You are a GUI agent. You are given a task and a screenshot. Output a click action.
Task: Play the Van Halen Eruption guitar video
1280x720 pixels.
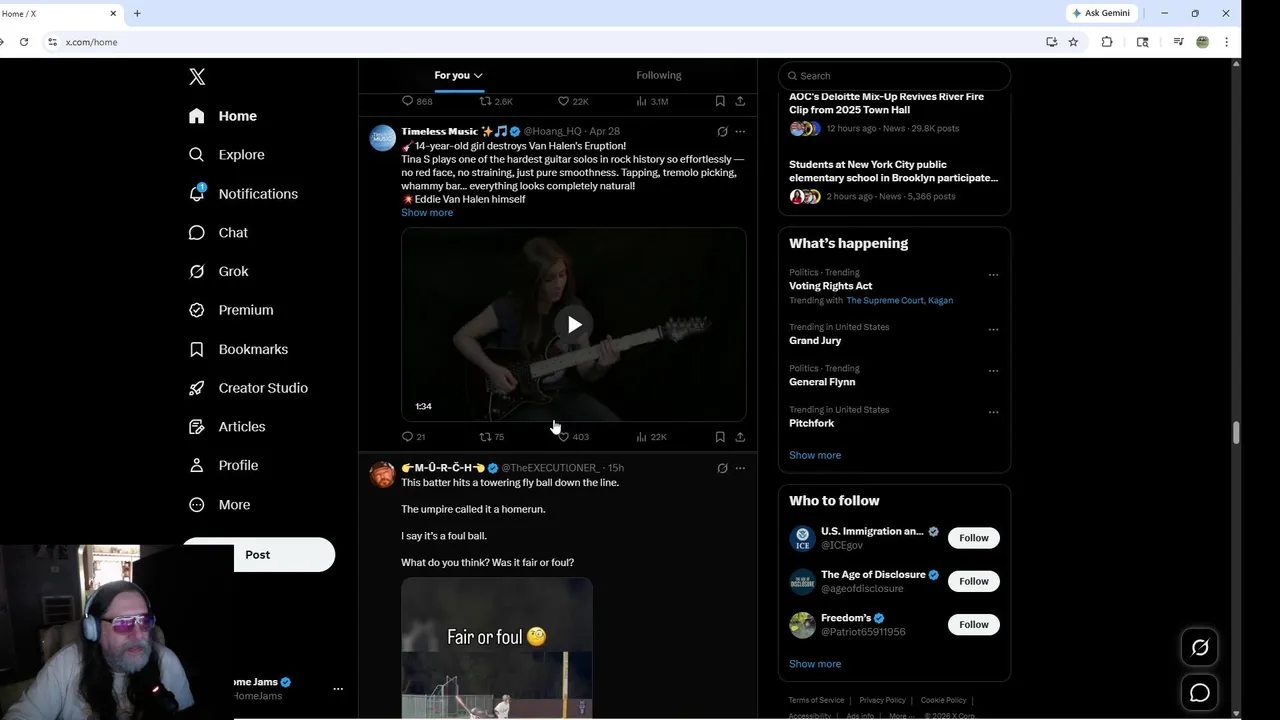pyautogui.click(x=574, y=325)
